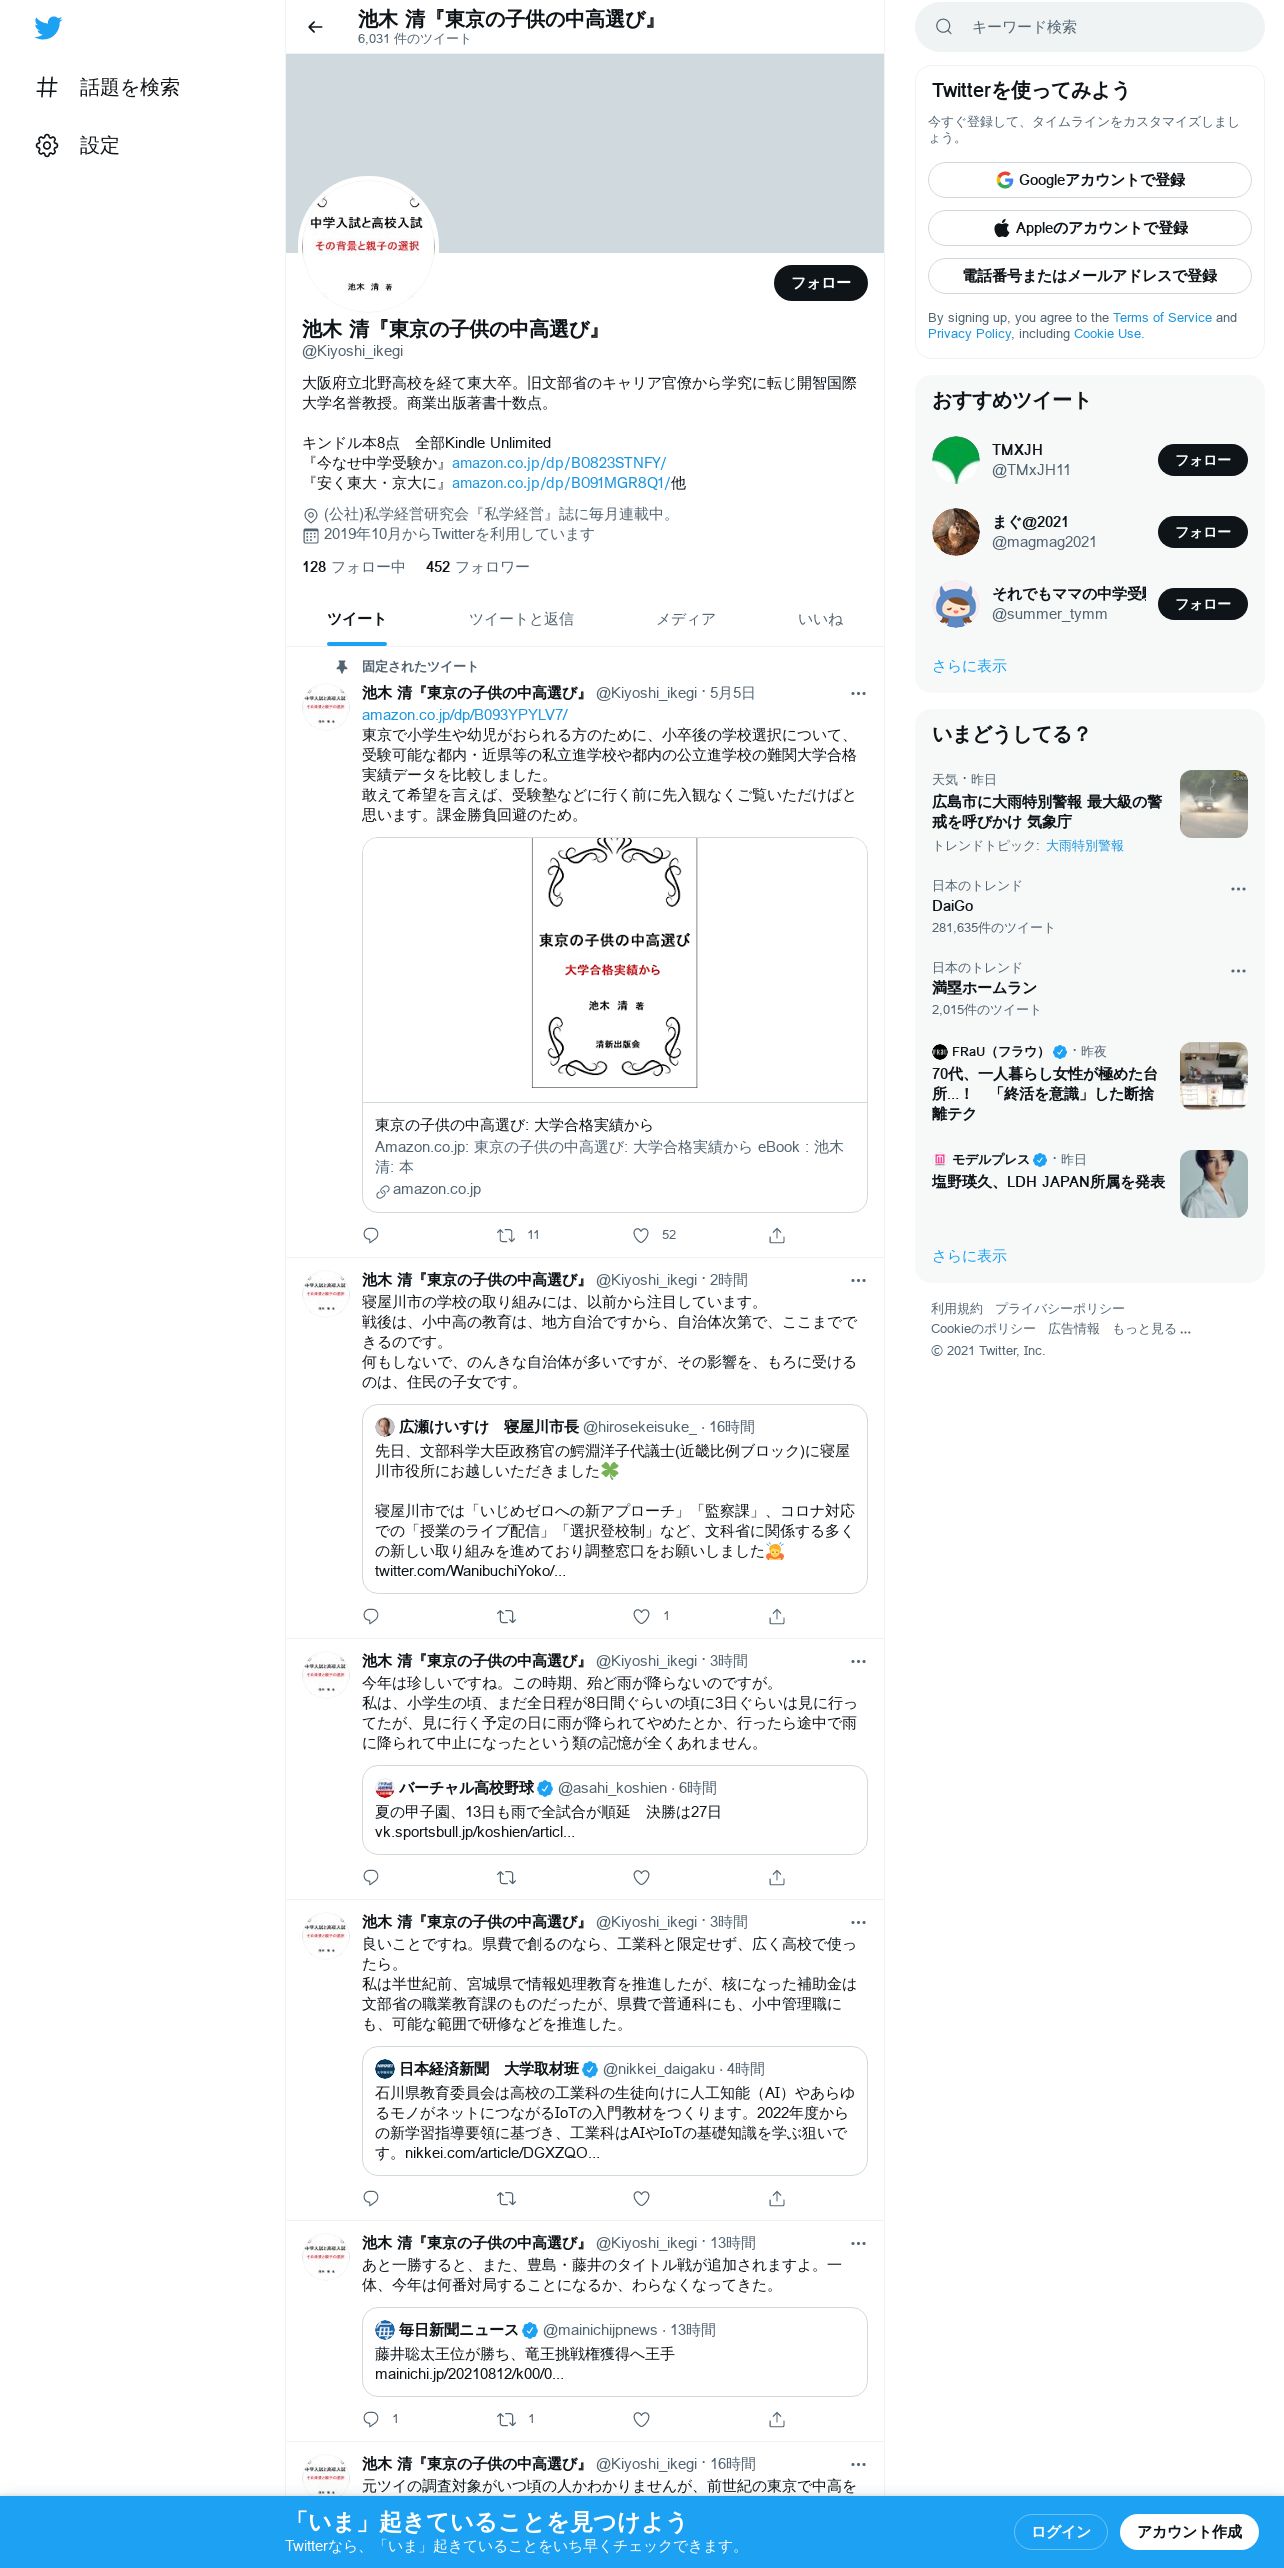This screenshot has height=2568, width=1284.
Task: Open more options on 今年は珍しいですね tweet
Action: (x=858, y=1661)
